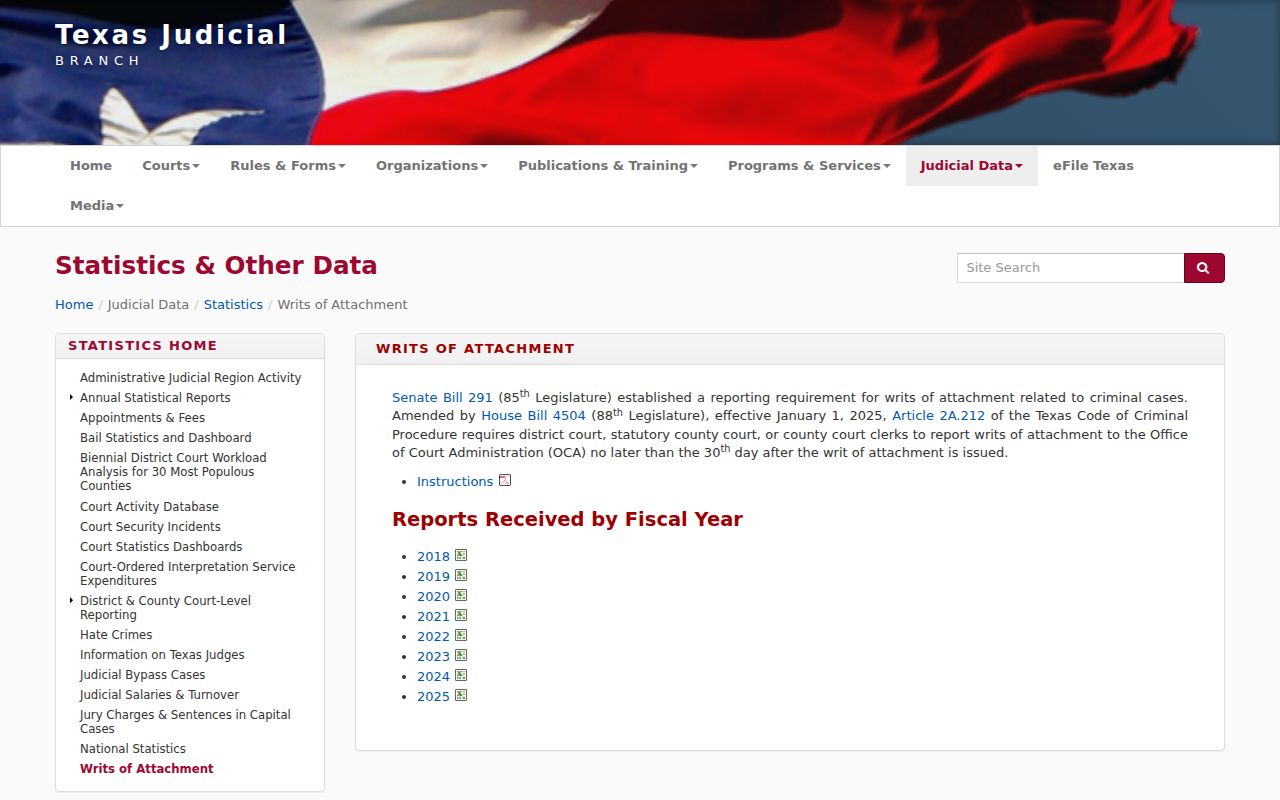
Task: Click the Statistics Home sidebar header
Action: click(142, 346)
